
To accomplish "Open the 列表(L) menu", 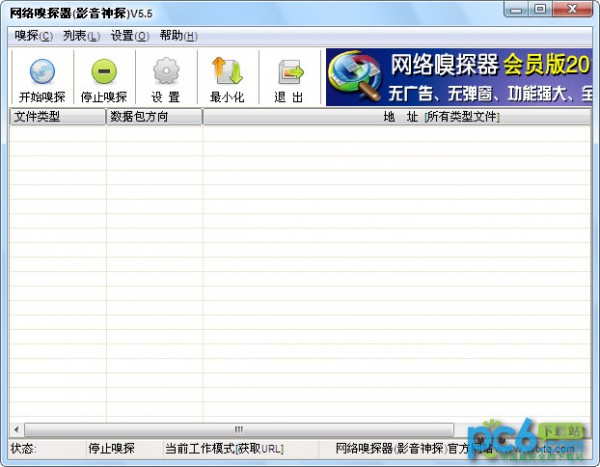I will (x=81, y=36).
